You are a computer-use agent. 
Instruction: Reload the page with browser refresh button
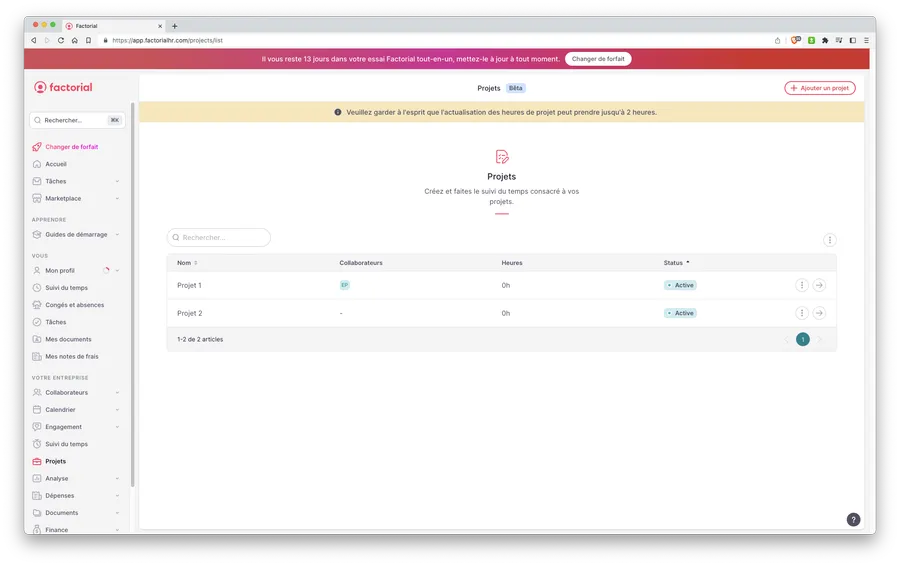click(61, 41)
